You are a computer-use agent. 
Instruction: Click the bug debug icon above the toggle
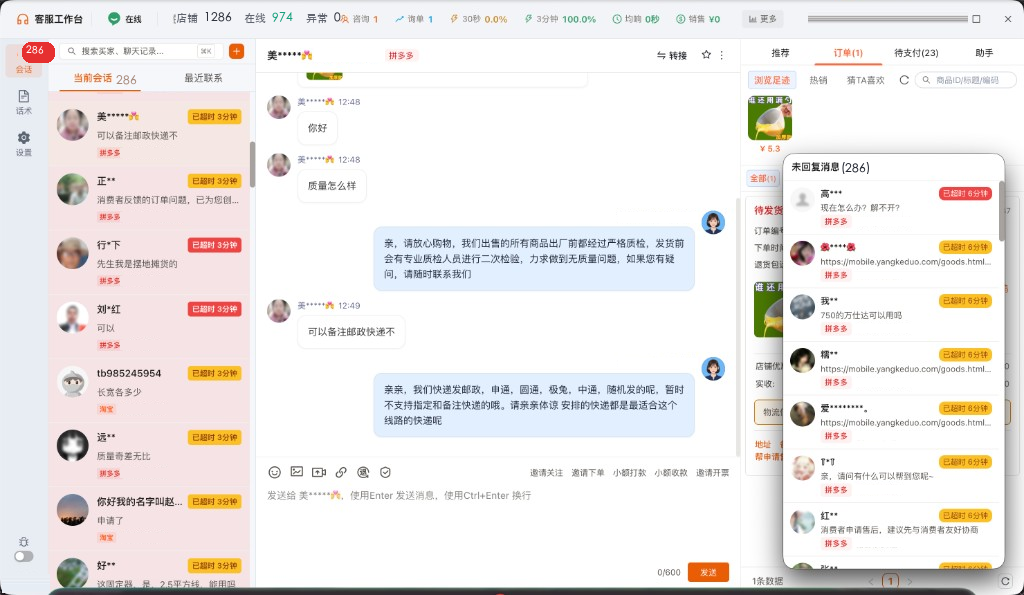[x=24, y=541]
